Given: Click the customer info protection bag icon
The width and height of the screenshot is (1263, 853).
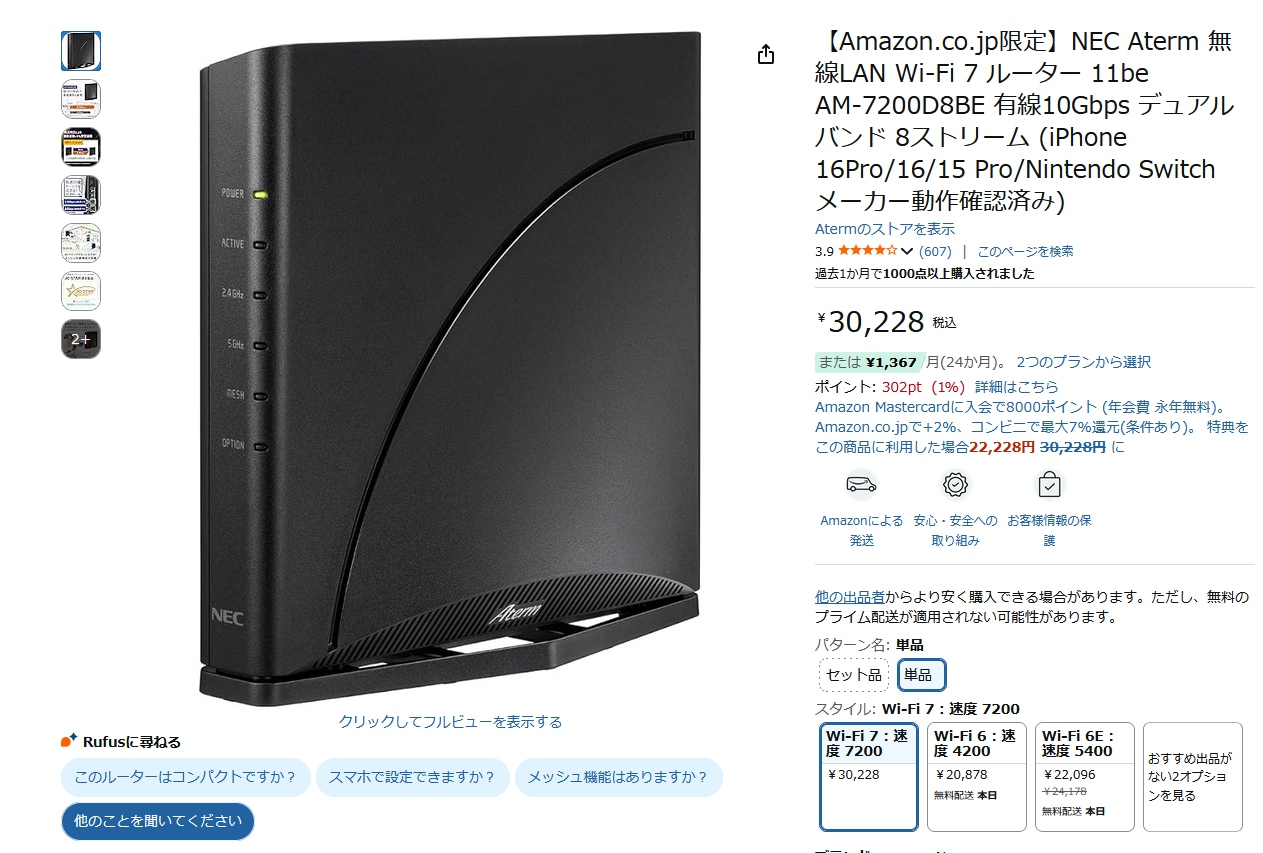Looking at the screenshot, I should click(x=1049, y=485).
